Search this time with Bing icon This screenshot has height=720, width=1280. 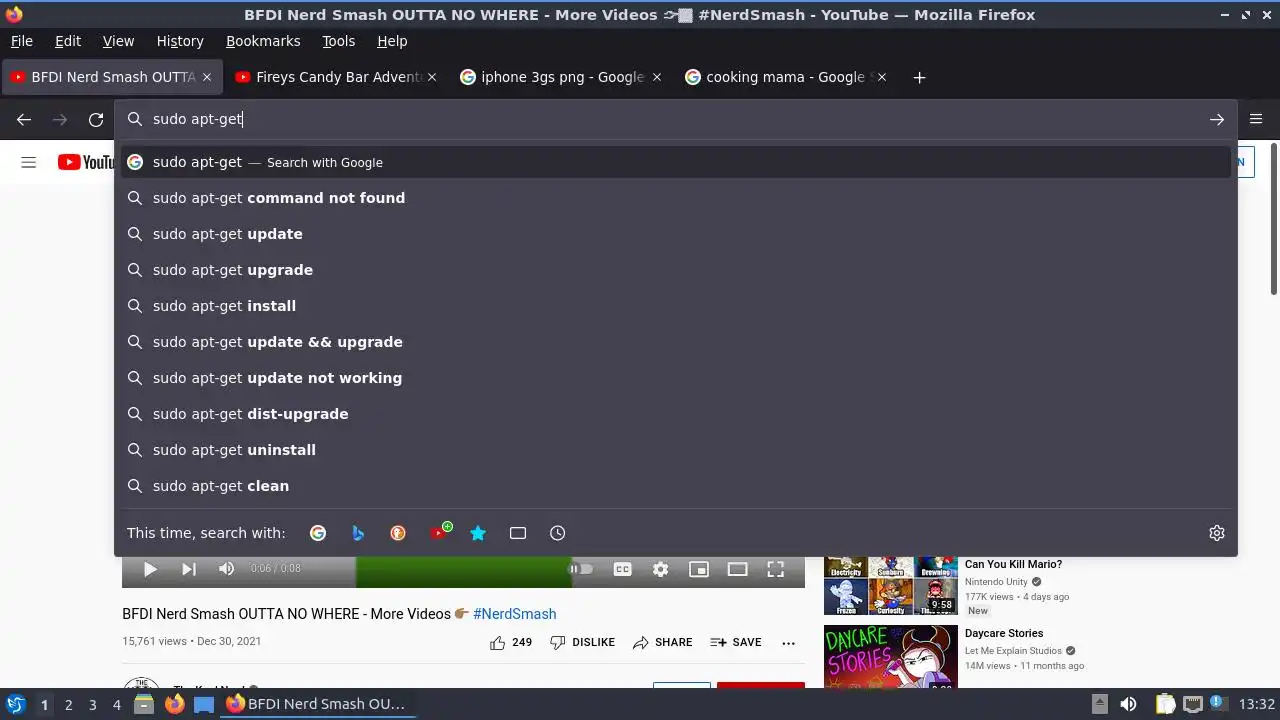click(x=358, y=533)
